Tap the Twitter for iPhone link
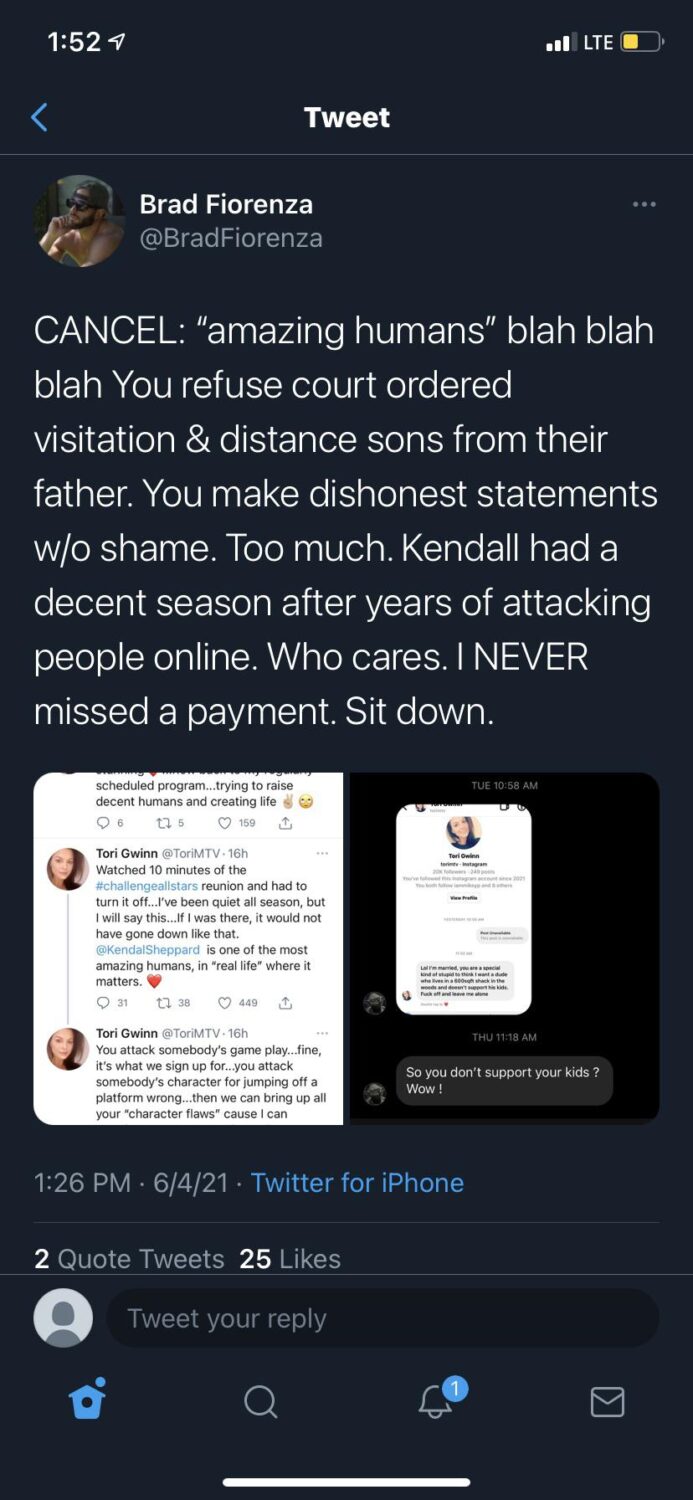 (357, 1183)
